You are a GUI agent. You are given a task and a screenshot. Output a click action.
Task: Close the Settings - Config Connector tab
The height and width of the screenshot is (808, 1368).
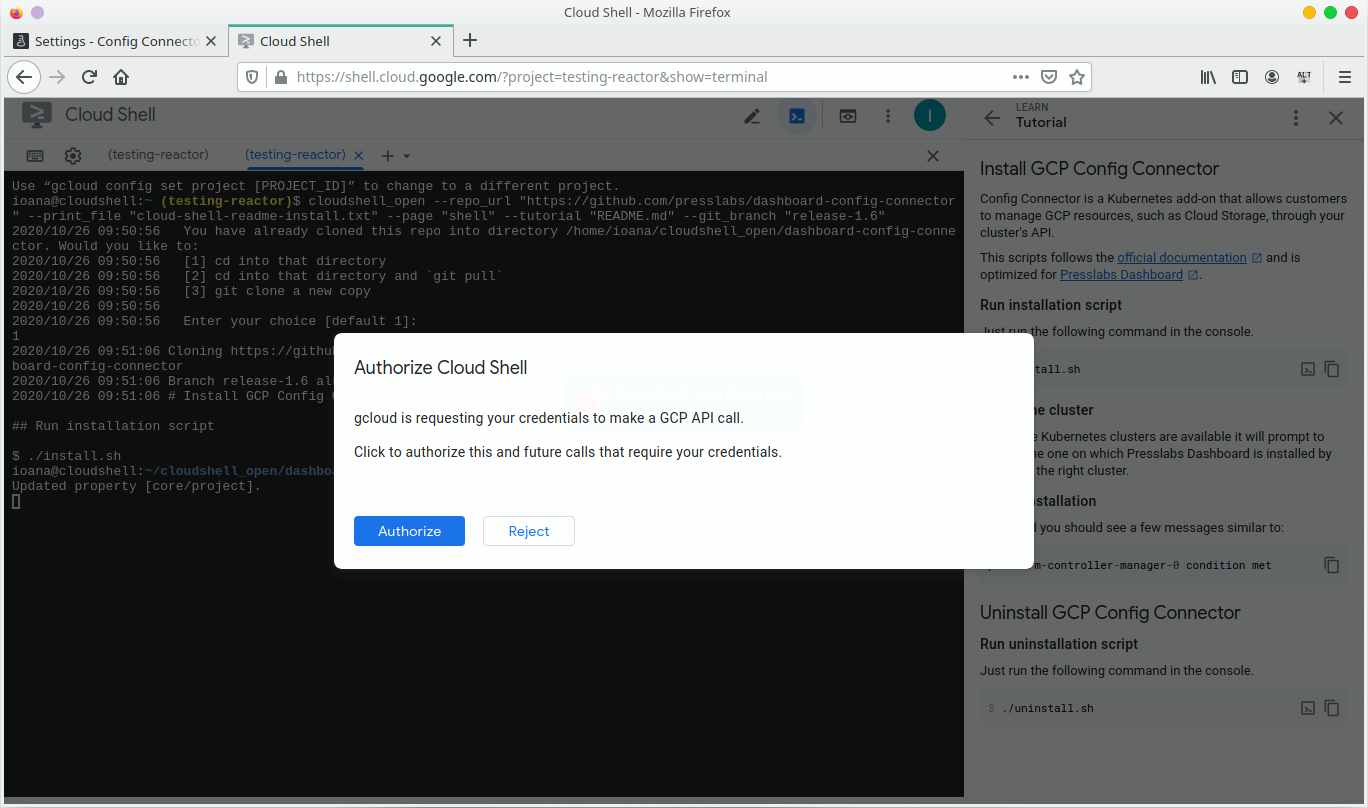(x=211, y=41)
